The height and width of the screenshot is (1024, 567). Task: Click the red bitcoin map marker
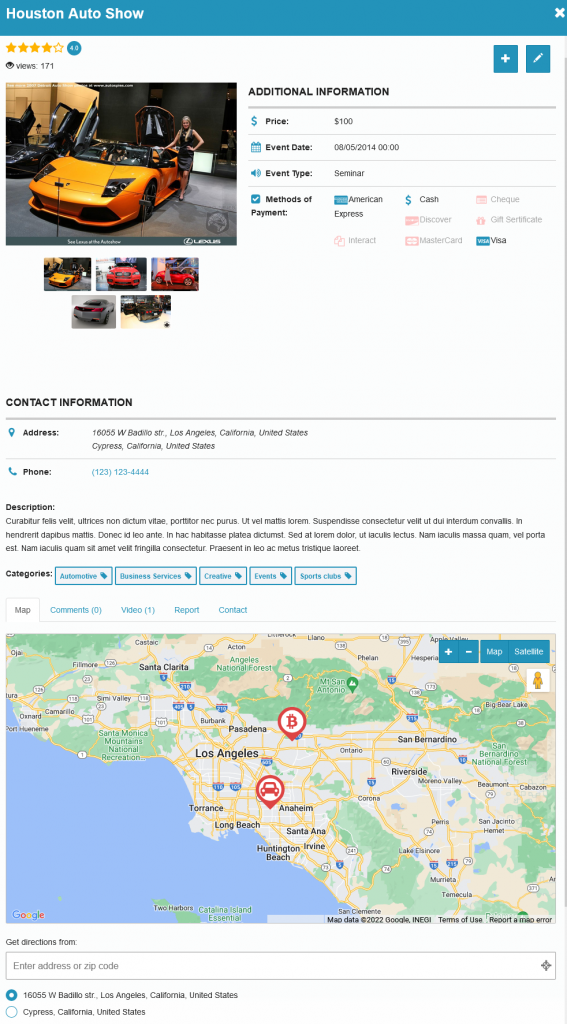(x=292, y=723)
